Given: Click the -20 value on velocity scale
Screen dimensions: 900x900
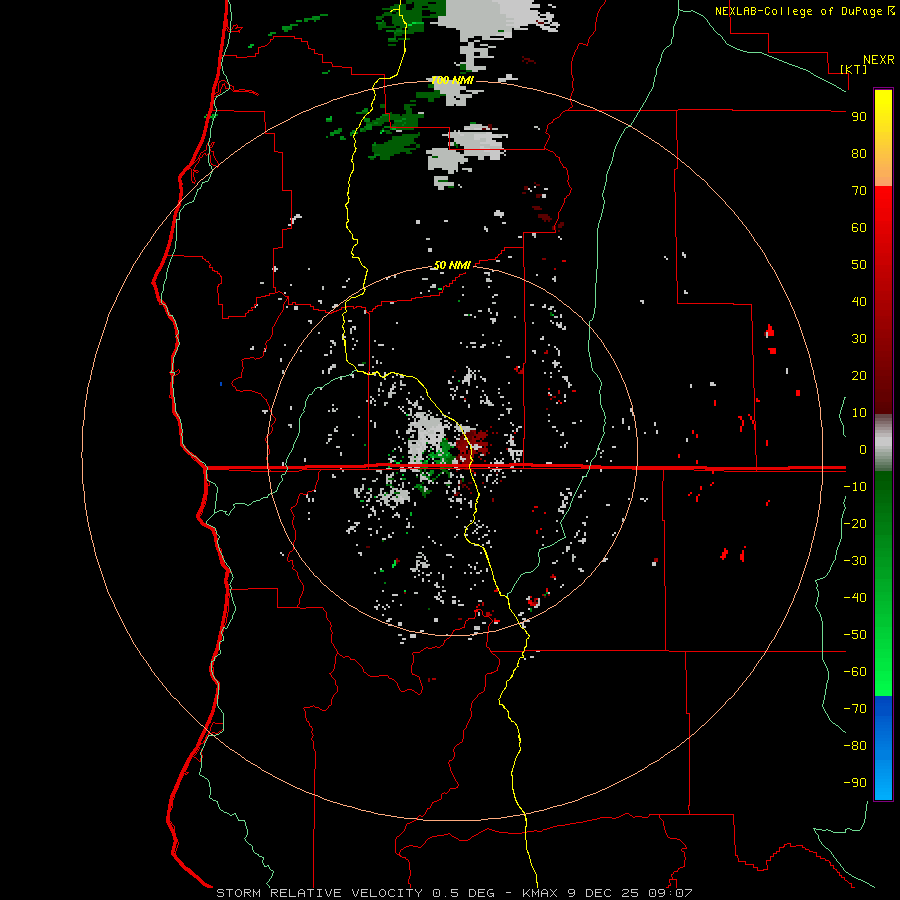Looking at the screenshot, I should coord(855,523).
